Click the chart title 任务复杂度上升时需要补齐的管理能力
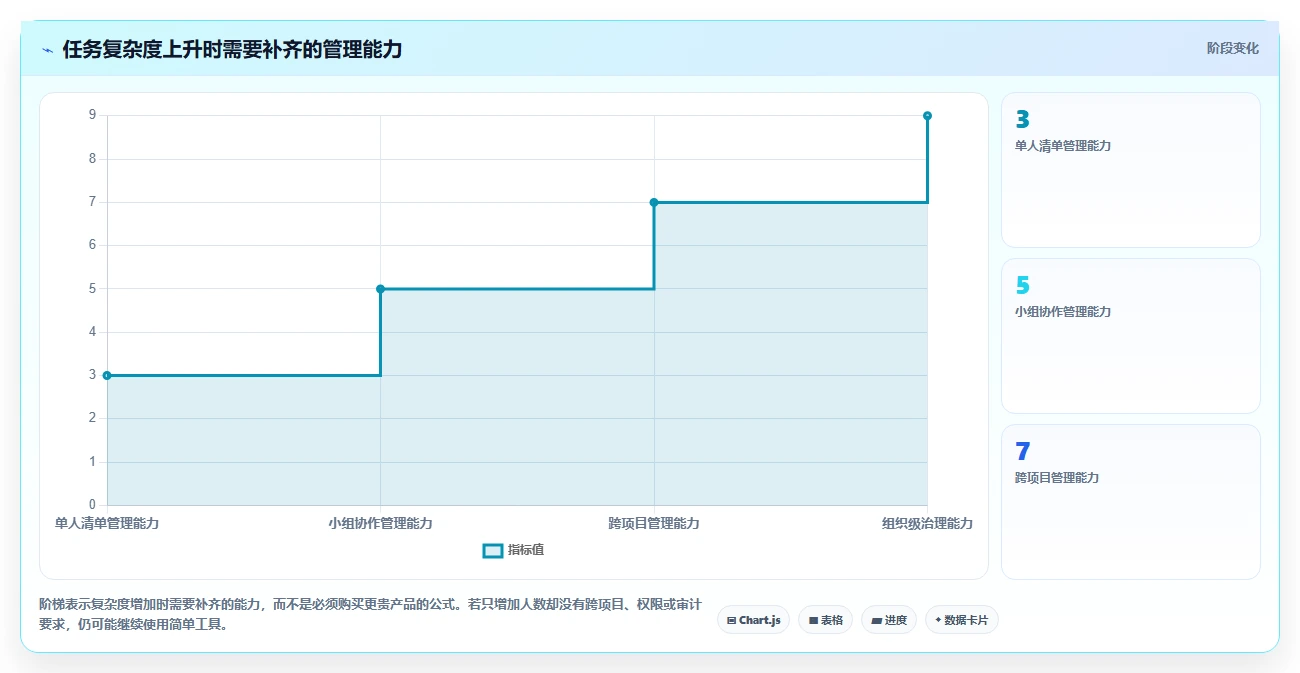The image size is (1300, 673). (x=232, y=49)
